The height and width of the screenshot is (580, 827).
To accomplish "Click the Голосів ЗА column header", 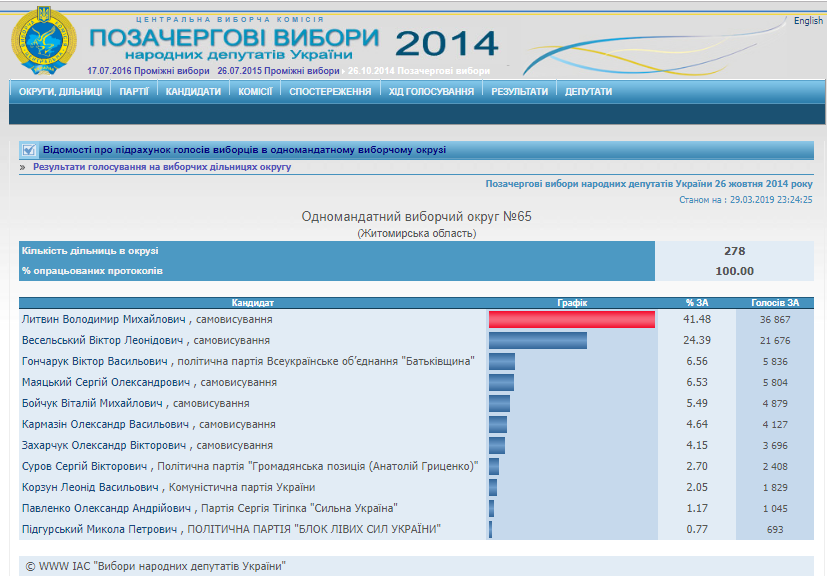I will [x=775, y=303].
